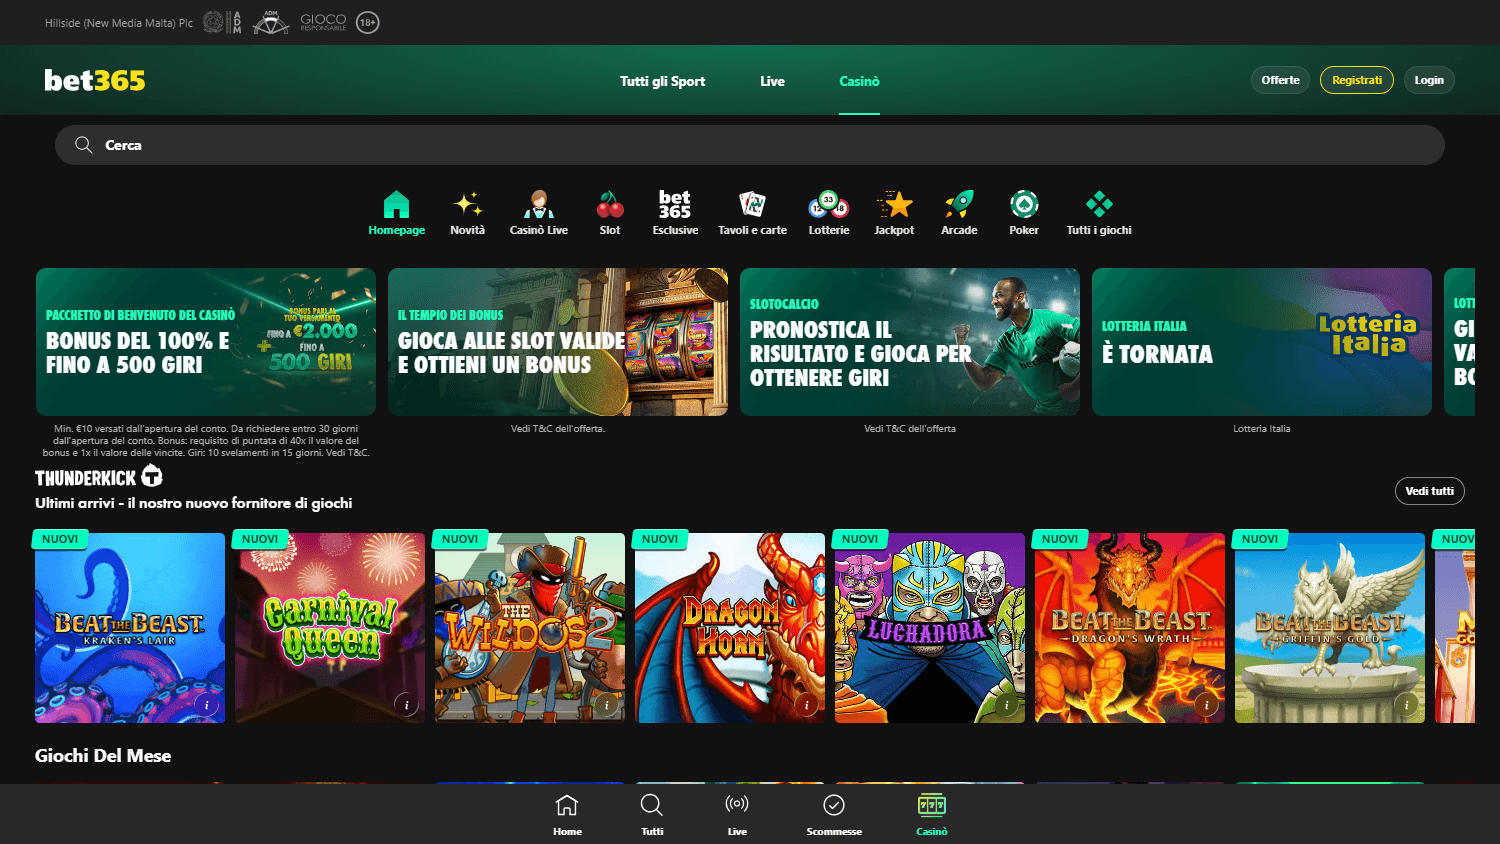Screen dimensions: 1500x844
Task: Open the Casinò Live dealer category
Action: pos(538,213)
